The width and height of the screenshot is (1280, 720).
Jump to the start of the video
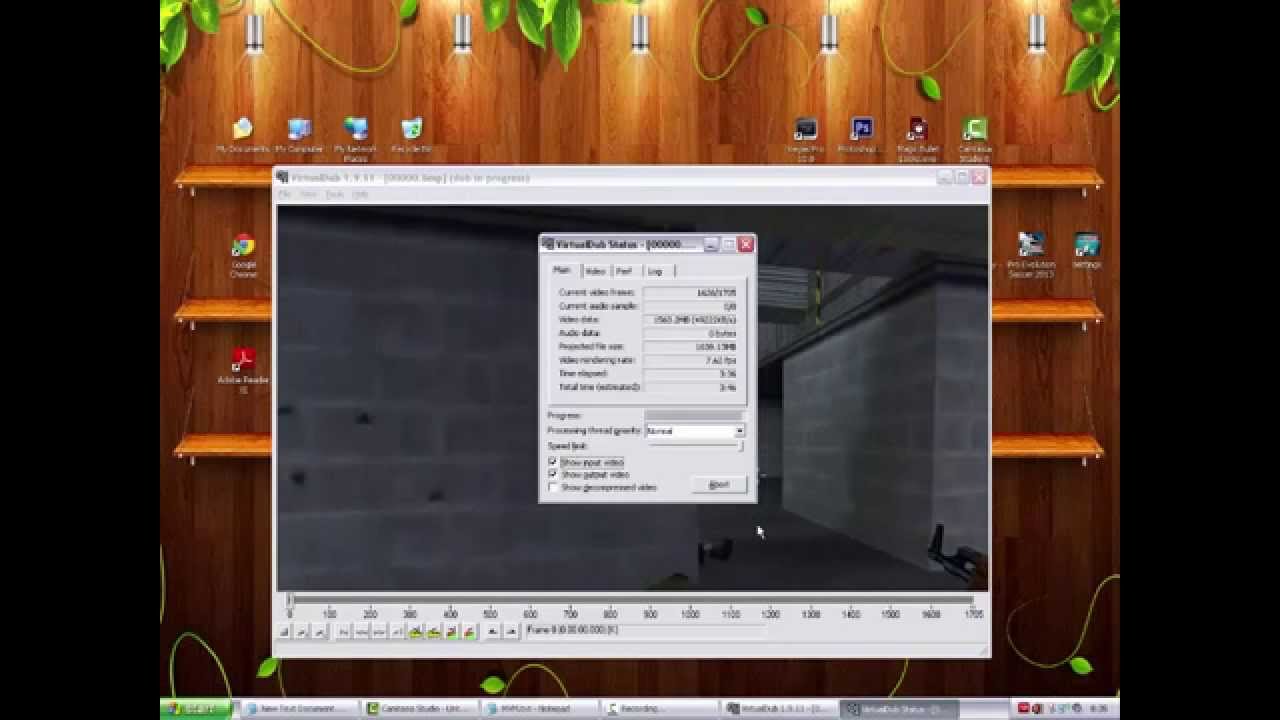click(x=344, y=632)
